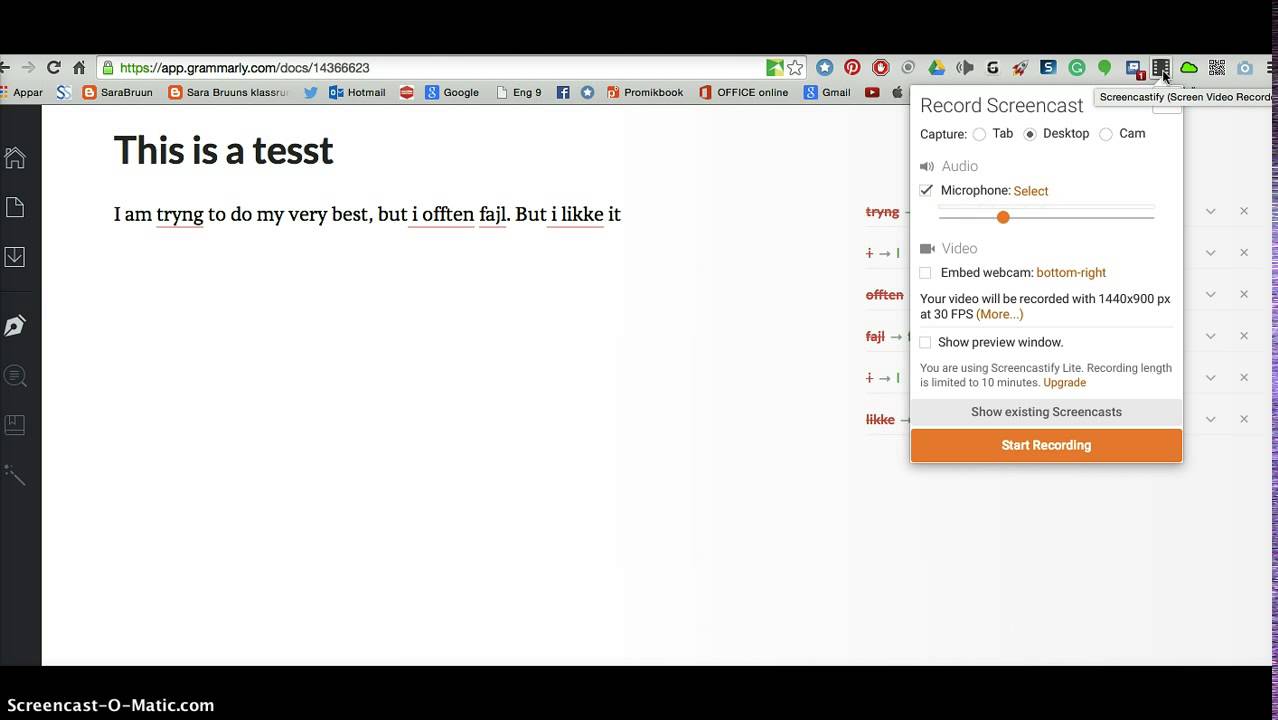Viewport: 1278px width, 720px height.
Task: Dismiss the tryng suggestion with X
Action: coord(1244,211)
